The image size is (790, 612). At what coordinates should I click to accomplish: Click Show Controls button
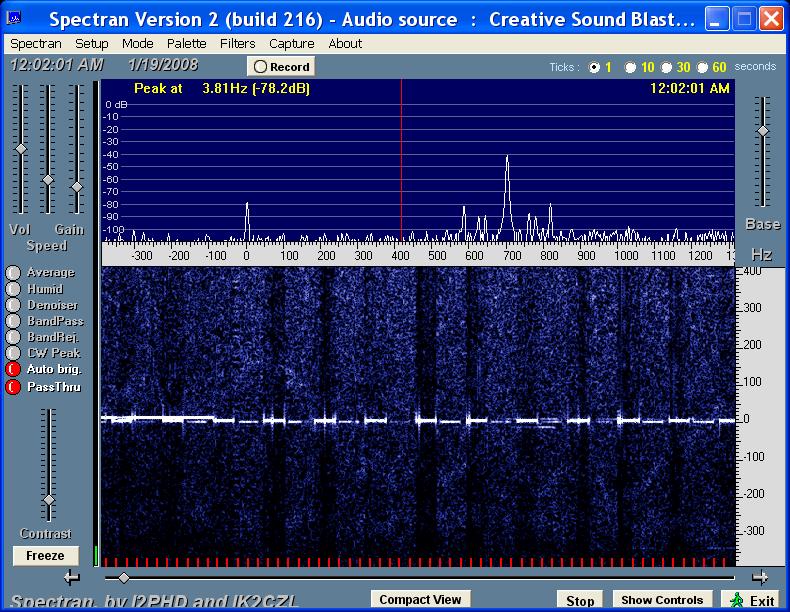click(x=662, y=600)
